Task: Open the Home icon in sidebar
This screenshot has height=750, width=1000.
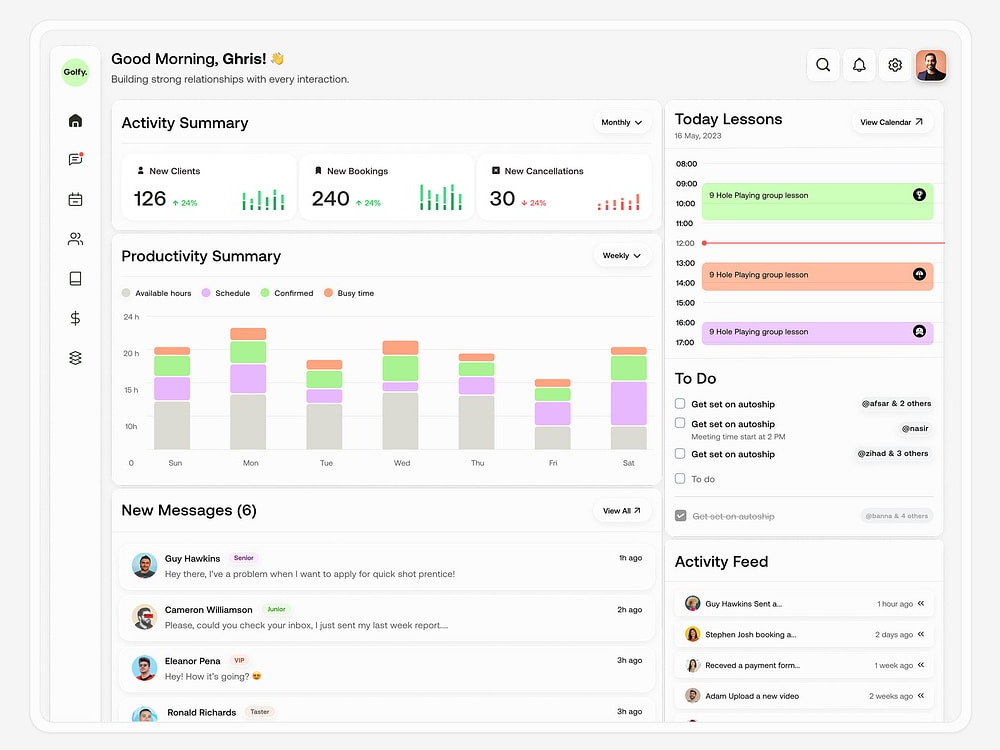Action: (75, 121)
